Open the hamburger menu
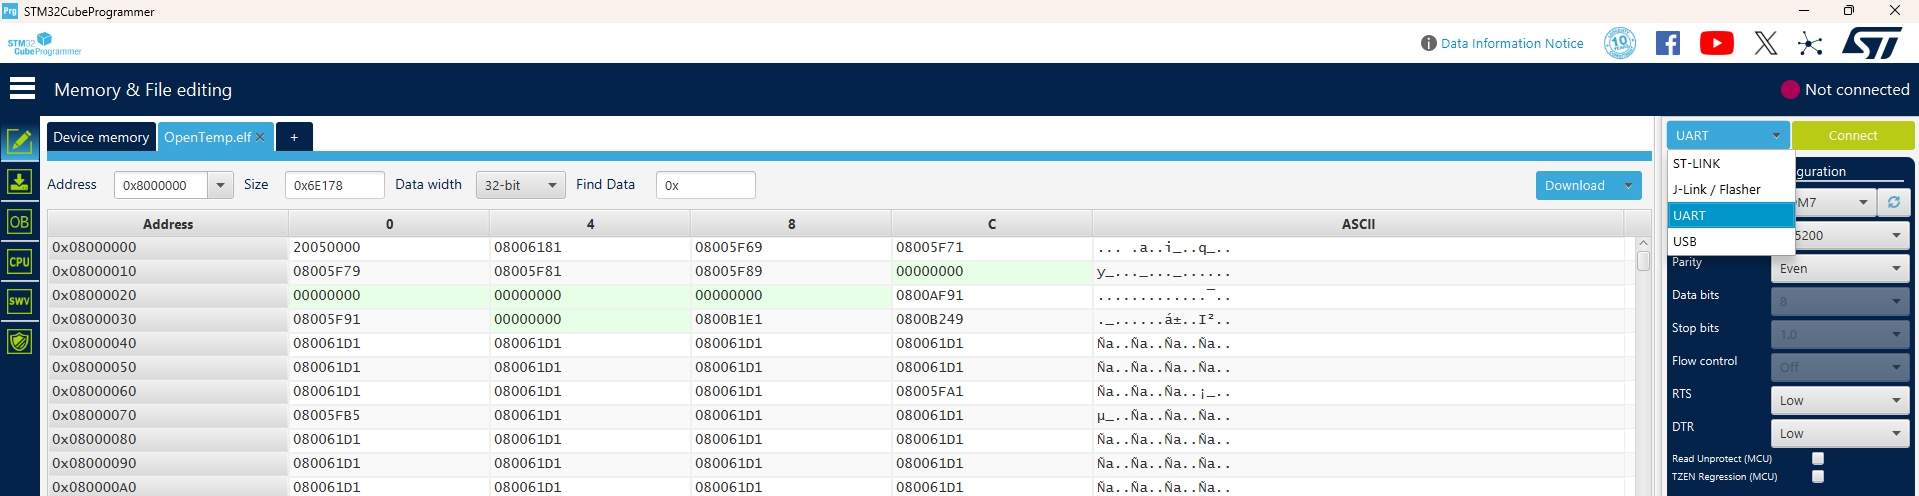Image resolution: width=1919 pixels, height=496 pixels. point(22,89)
